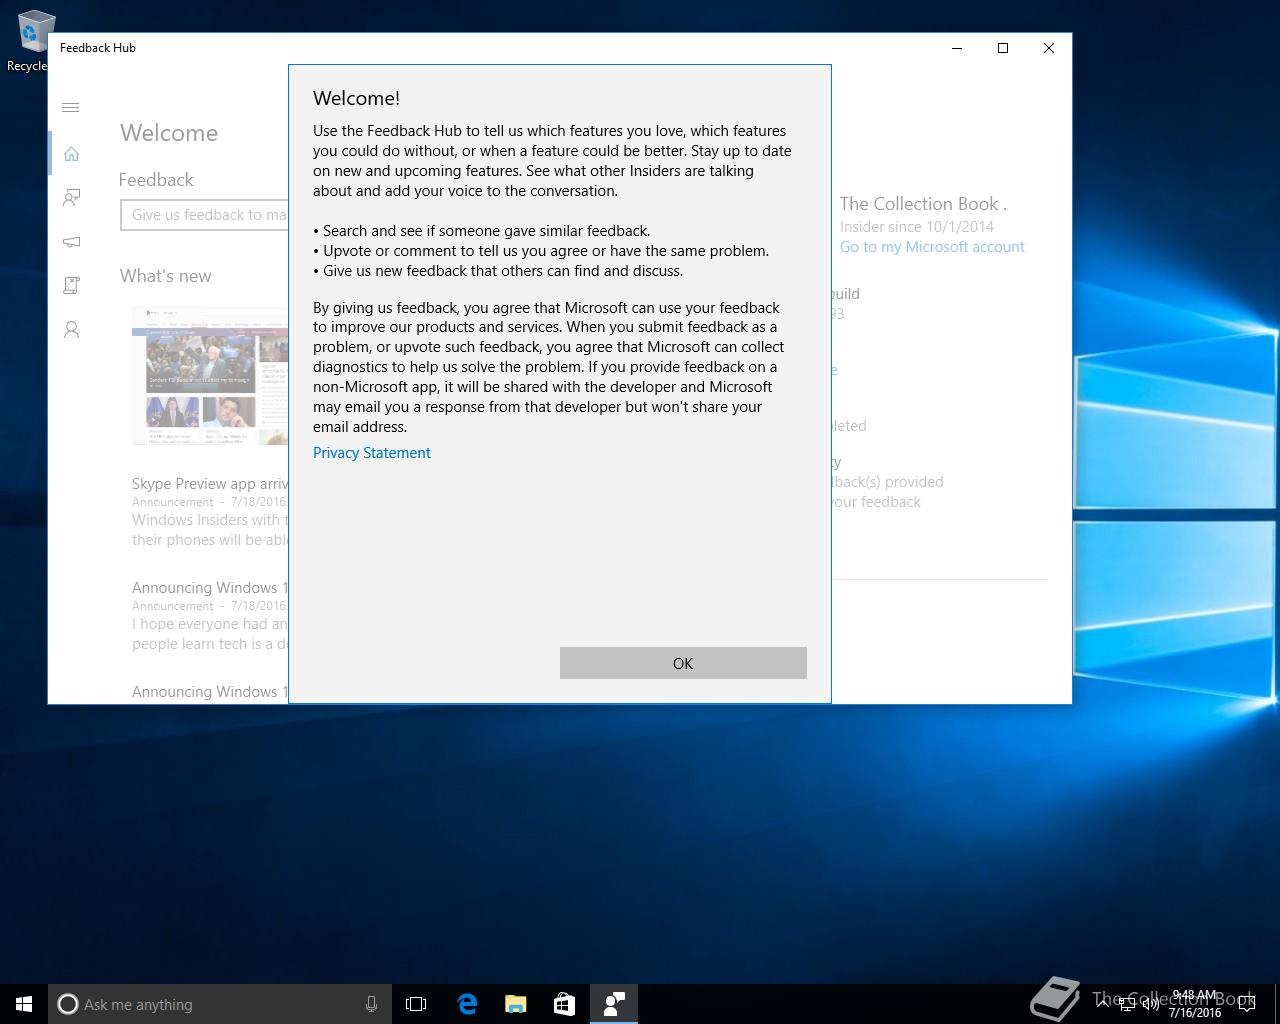Viewport: 1280px width, 1024px height.
Task: Open Task View from the taskbar
Action: pyautogui.click(x=416, y=1004)
